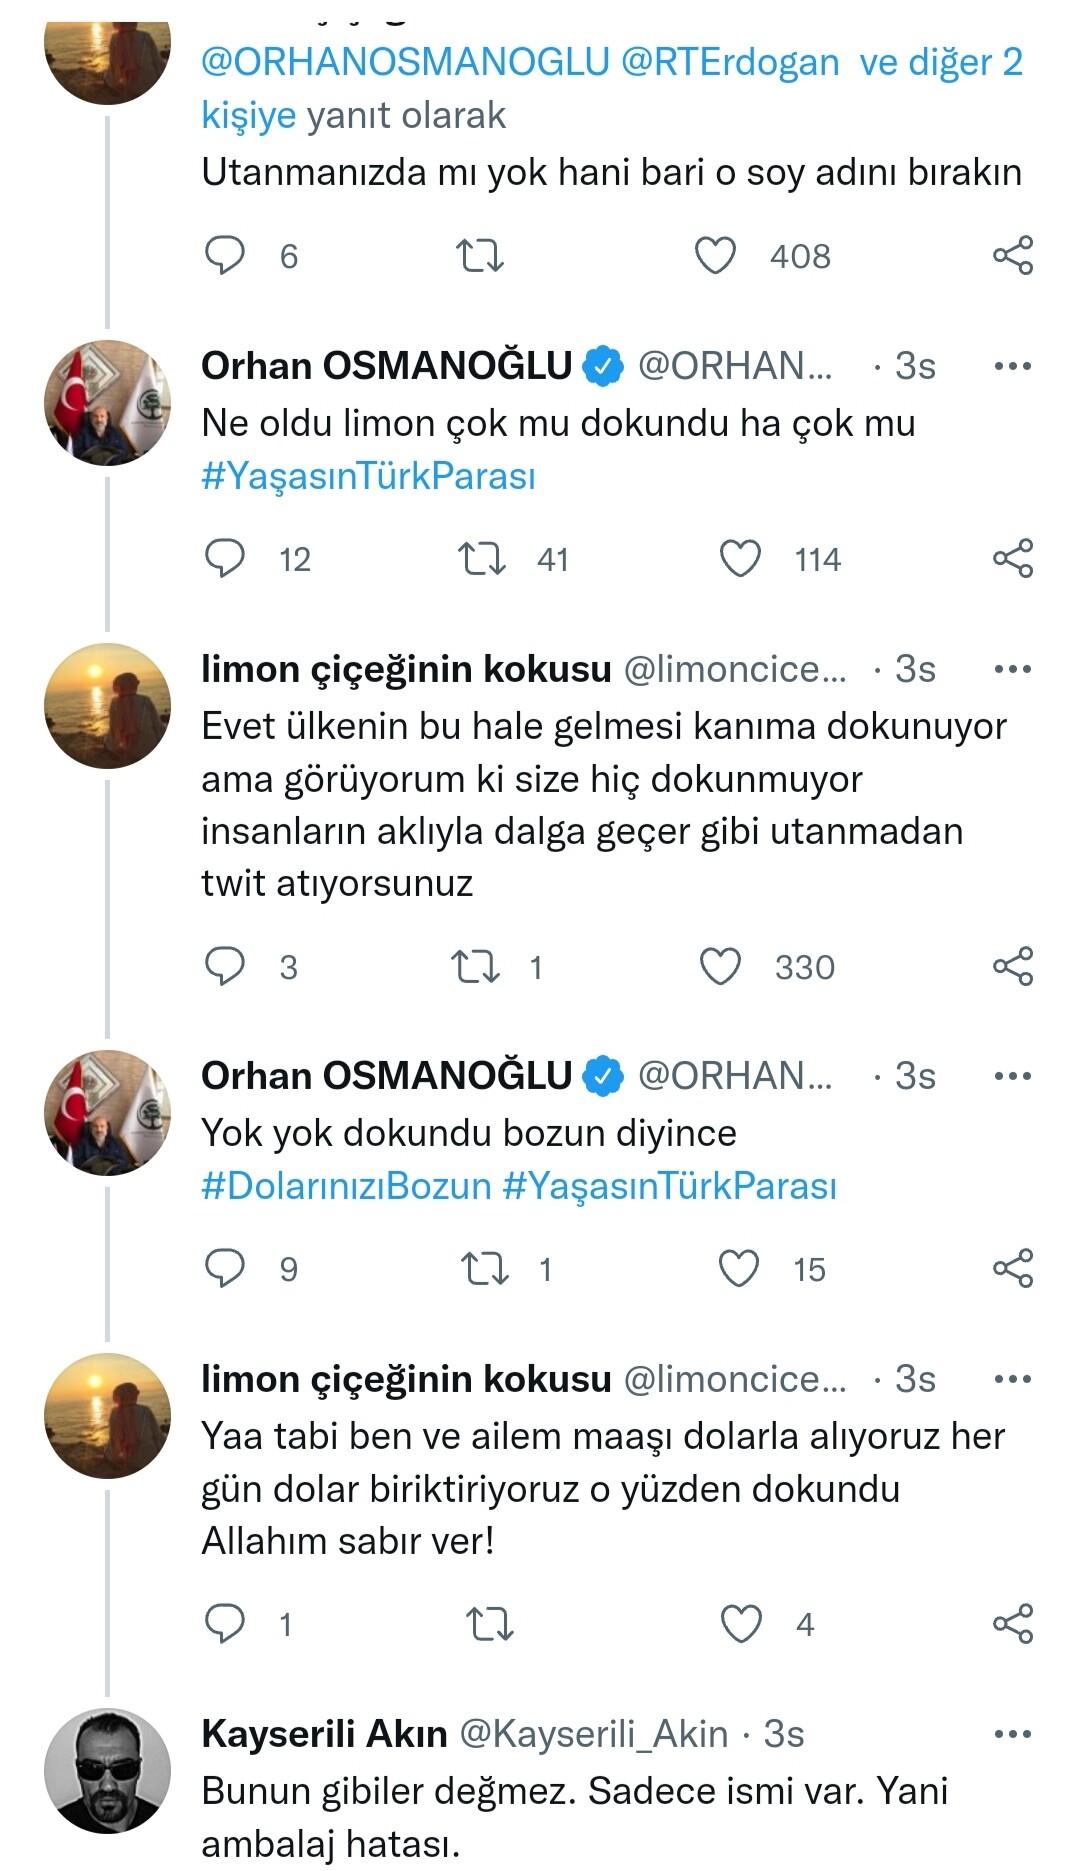Reply to the tweet with 12 comments
Image resolution: width=1080 pixels, height=1871 pixels.
coord(225,559)
